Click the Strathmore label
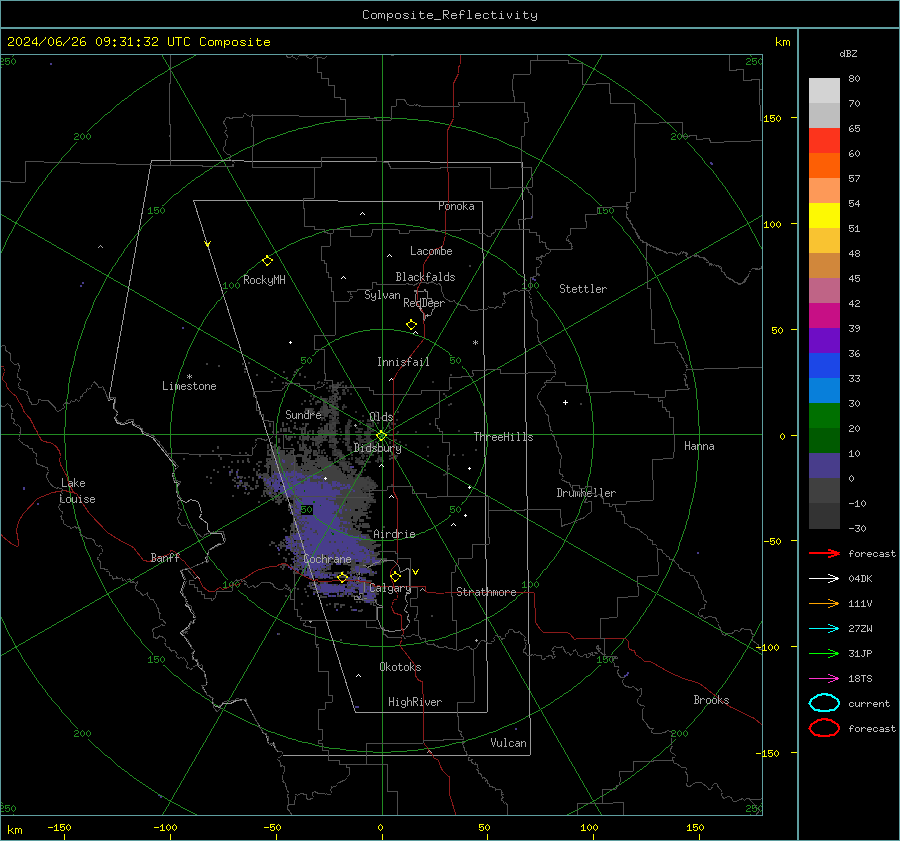The height and width of the screenshot is (841, 900). point(486,592)
